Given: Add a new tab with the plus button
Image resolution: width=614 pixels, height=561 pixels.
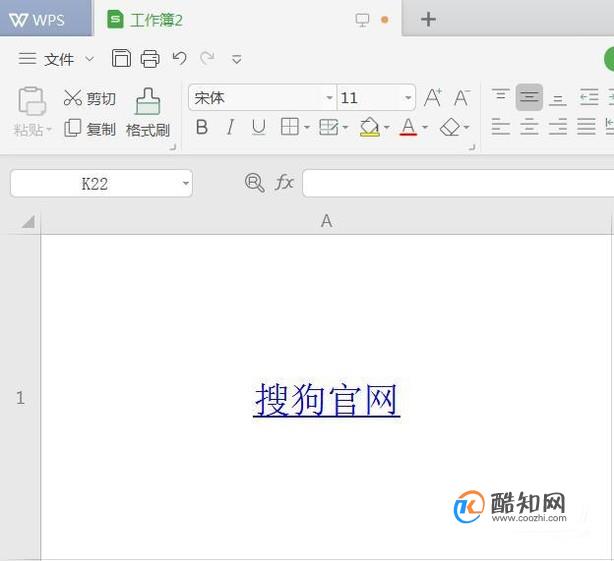Looking at the screenshot, I should [x=428, y=19].
